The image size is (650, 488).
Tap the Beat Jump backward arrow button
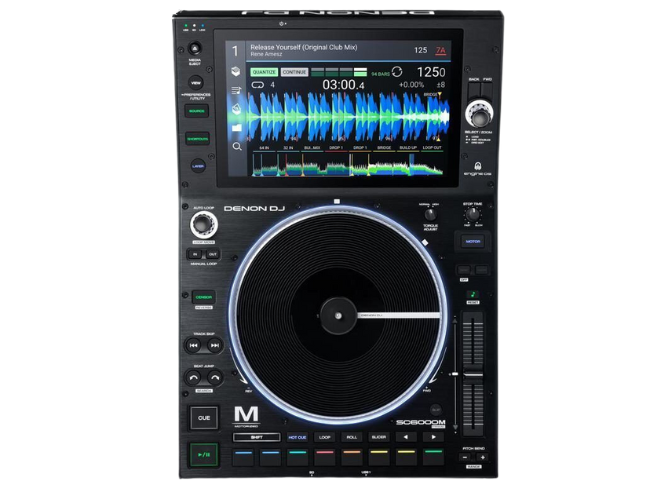click(193, 378)
